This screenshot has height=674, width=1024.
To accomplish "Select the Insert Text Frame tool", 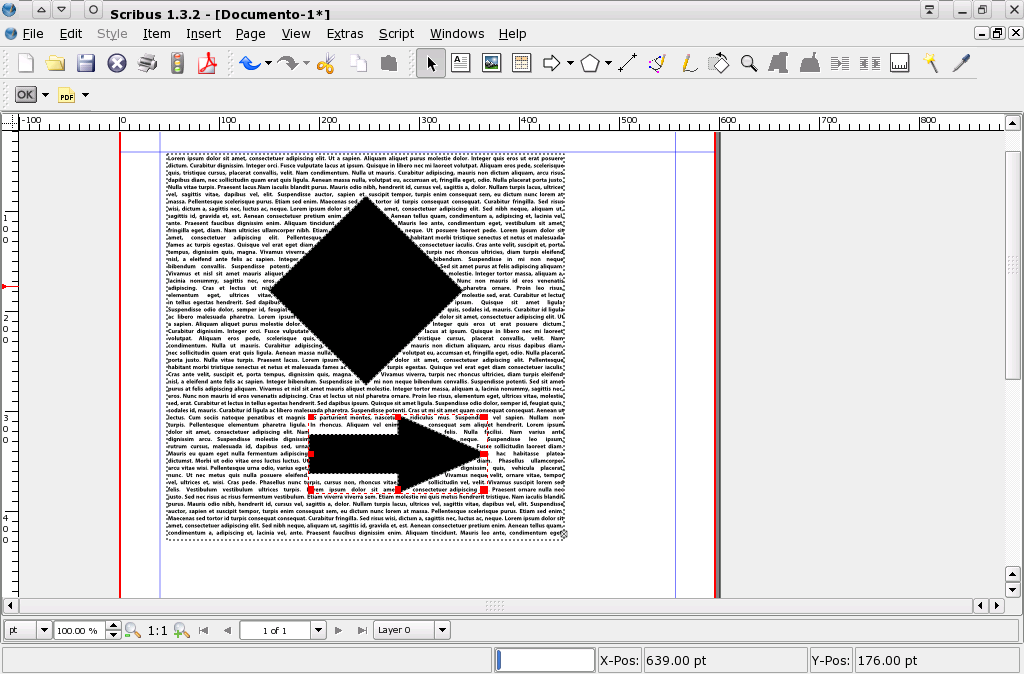I will (x=461, y=63).
